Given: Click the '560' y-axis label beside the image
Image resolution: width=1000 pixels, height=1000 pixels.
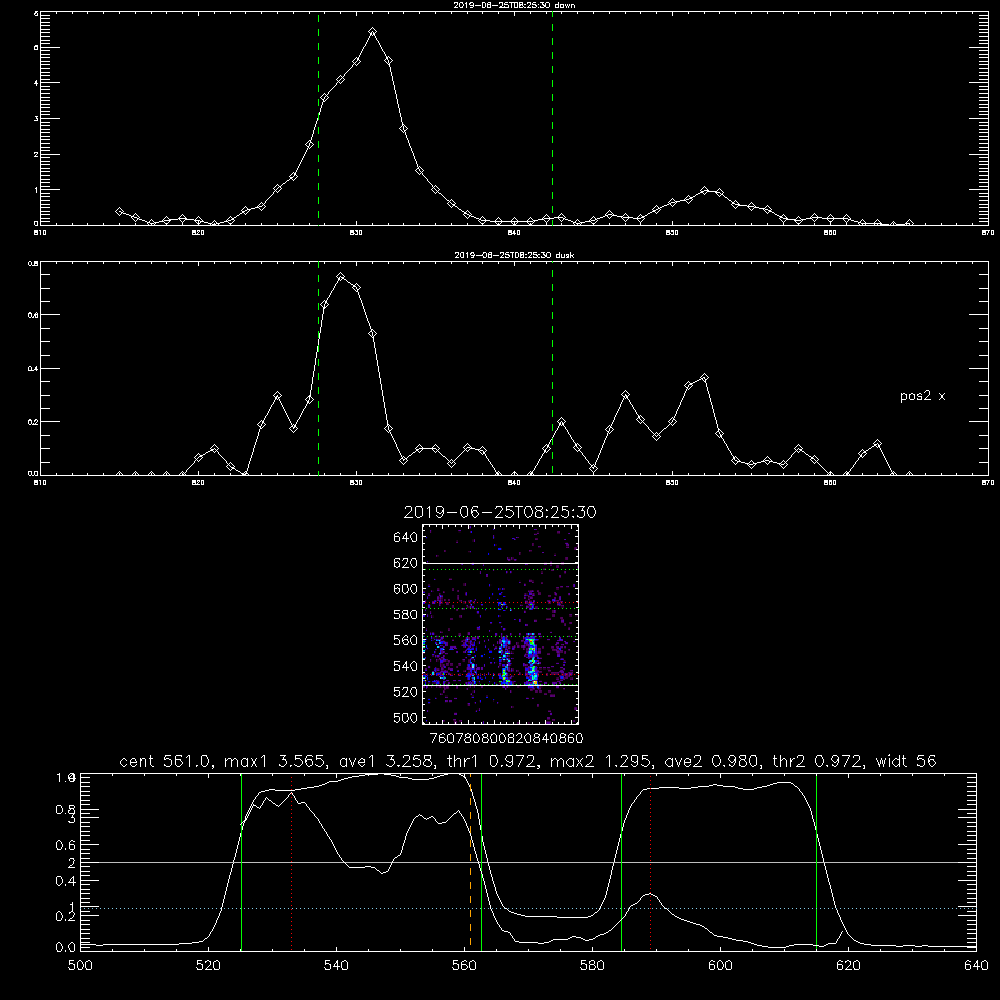Looking at the screenshot, I should [406, 640].
